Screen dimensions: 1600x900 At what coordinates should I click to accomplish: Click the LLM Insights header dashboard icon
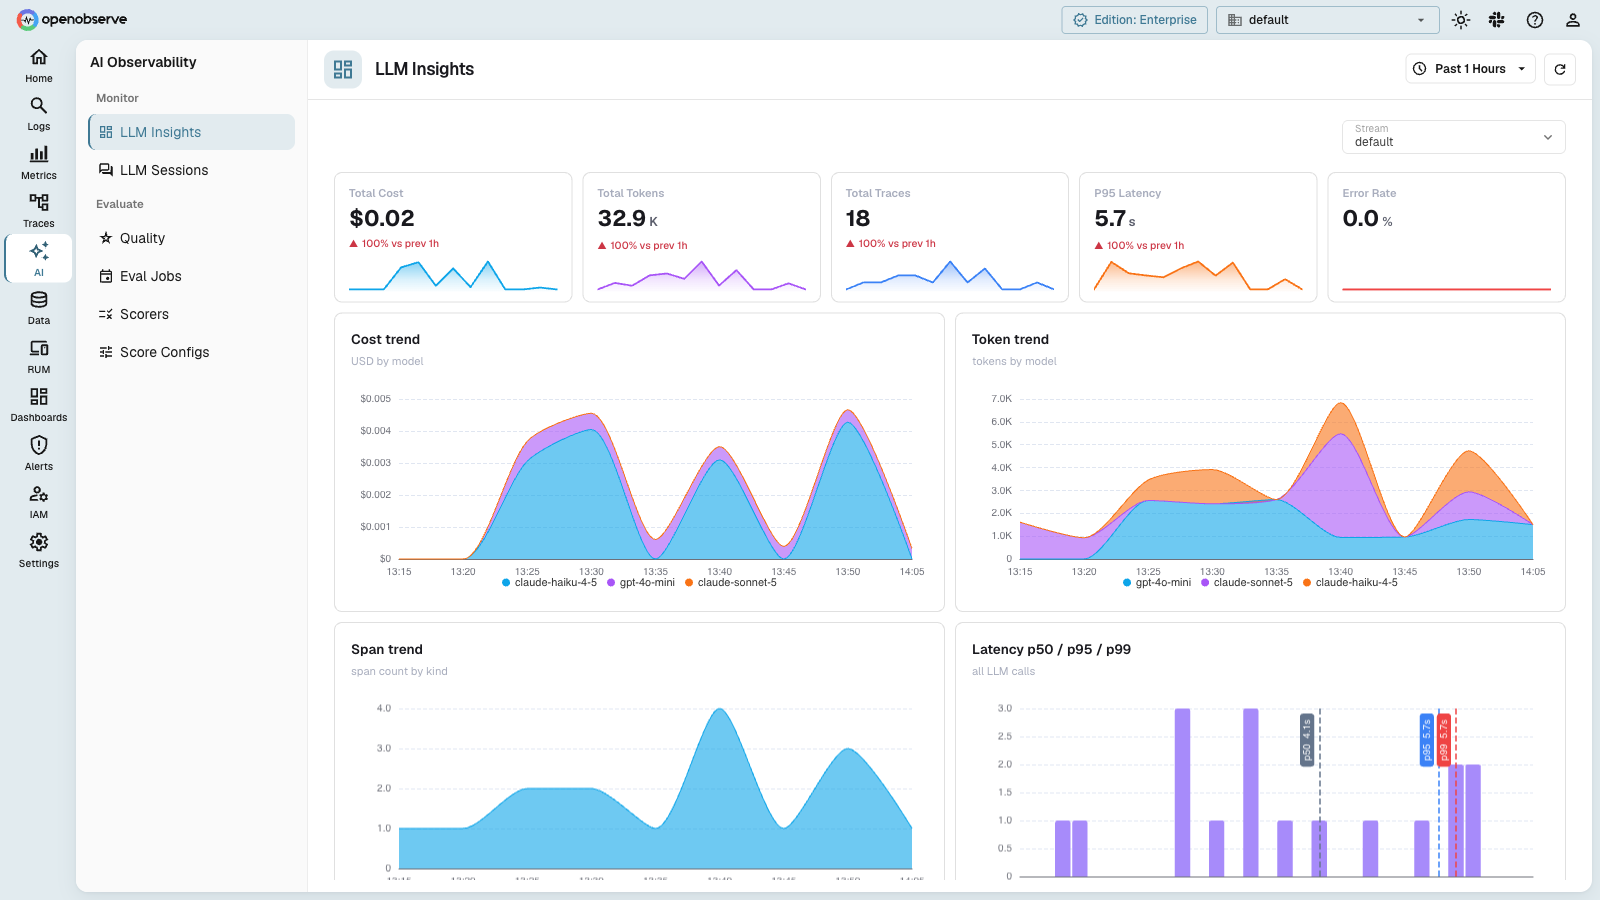[x=343, y=69]
